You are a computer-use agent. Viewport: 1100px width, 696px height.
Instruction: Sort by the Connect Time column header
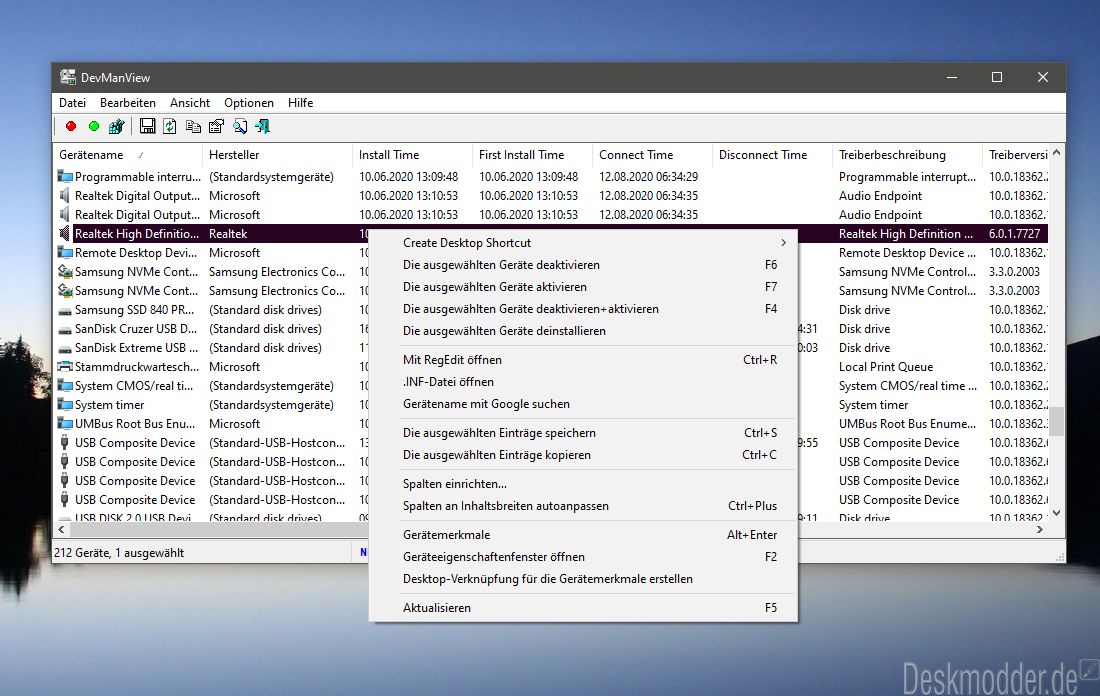click(652, 155)
